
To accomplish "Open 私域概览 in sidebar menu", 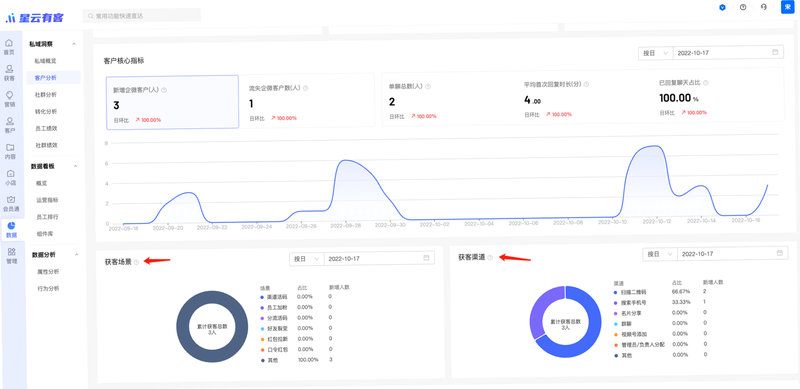I will coord(45,61).
